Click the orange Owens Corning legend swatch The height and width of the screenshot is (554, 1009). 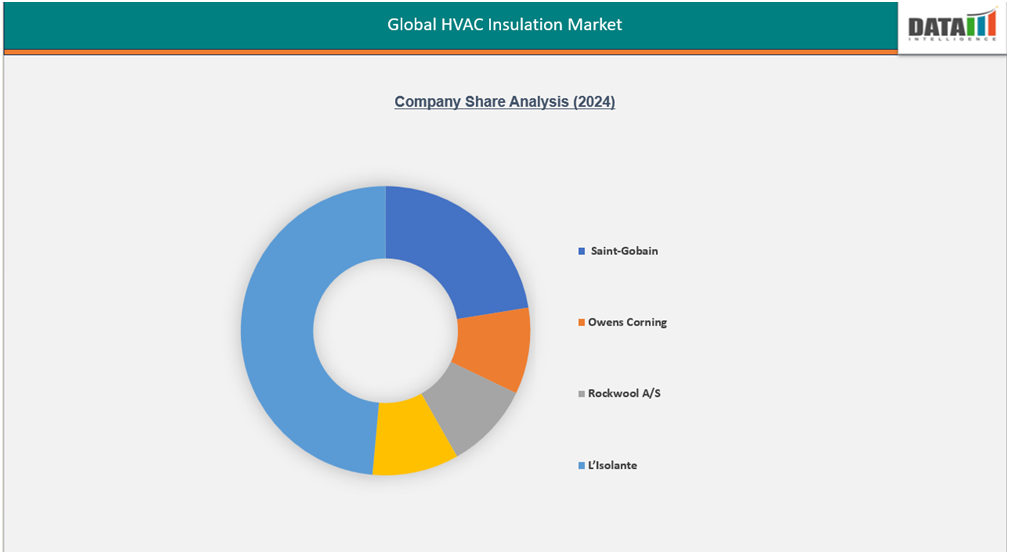[x=582, y=322]
